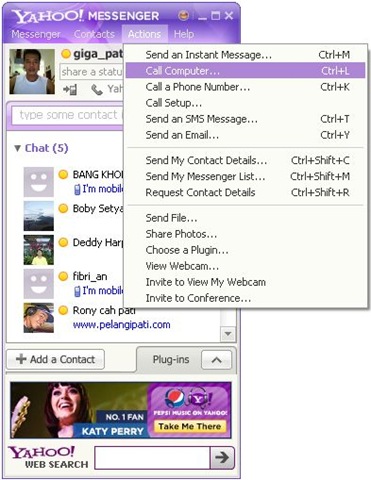Select contact Rony cah pati
371x480 pixels.
(104, 310)
